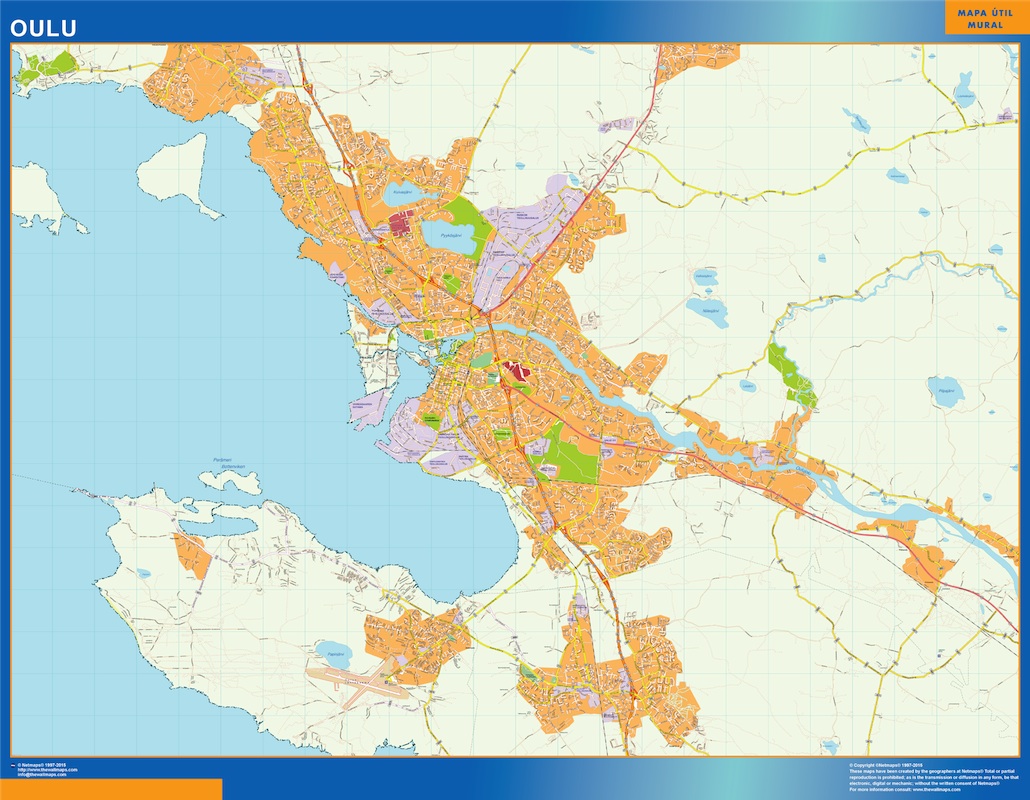This screenshot has height=800, width=1030.
Task: Select the dark red area in the city center
Action: (x=517, y=373)
